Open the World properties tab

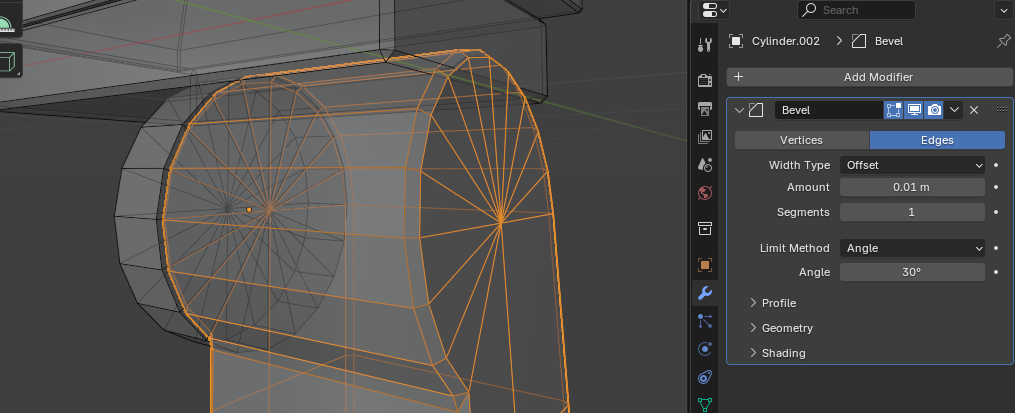coord(705,193)
